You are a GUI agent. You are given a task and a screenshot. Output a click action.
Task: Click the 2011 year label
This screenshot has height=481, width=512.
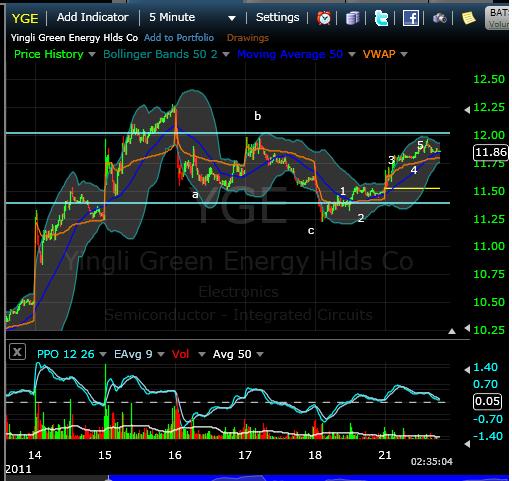(x=18, y=469)
